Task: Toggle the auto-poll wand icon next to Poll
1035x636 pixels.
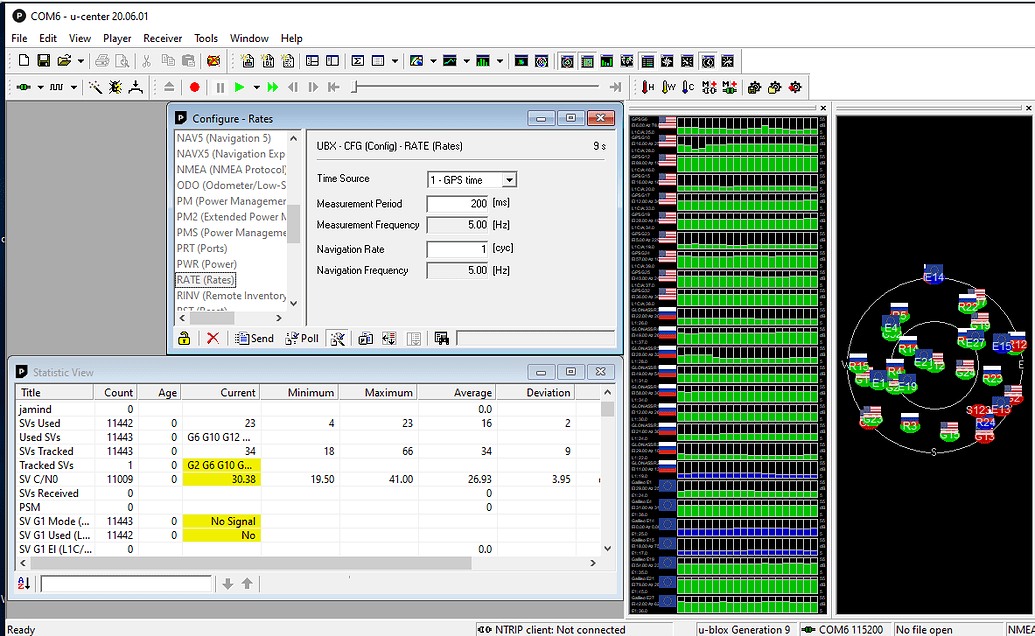Action: [x=337, y=339]
